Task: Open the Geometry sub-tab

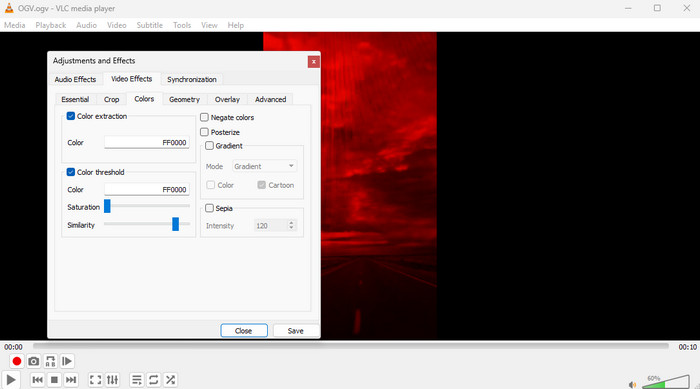Action: pos(184,99)
